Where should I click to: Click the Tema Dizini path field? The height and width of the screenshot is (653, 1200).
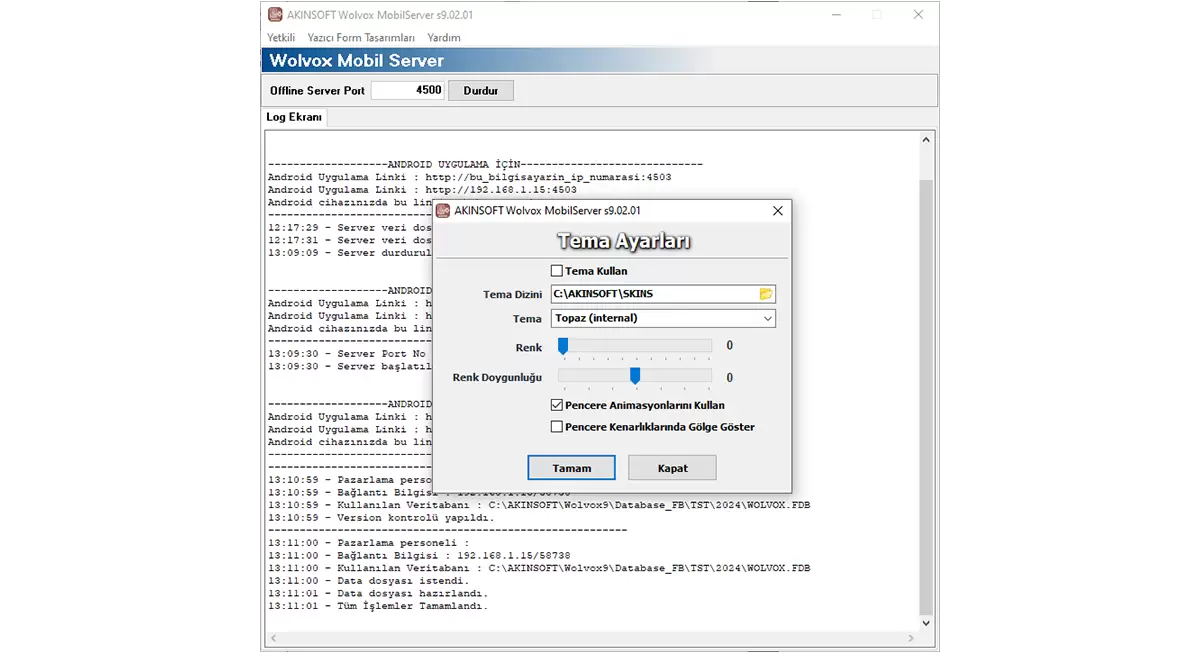click(653, 294)
